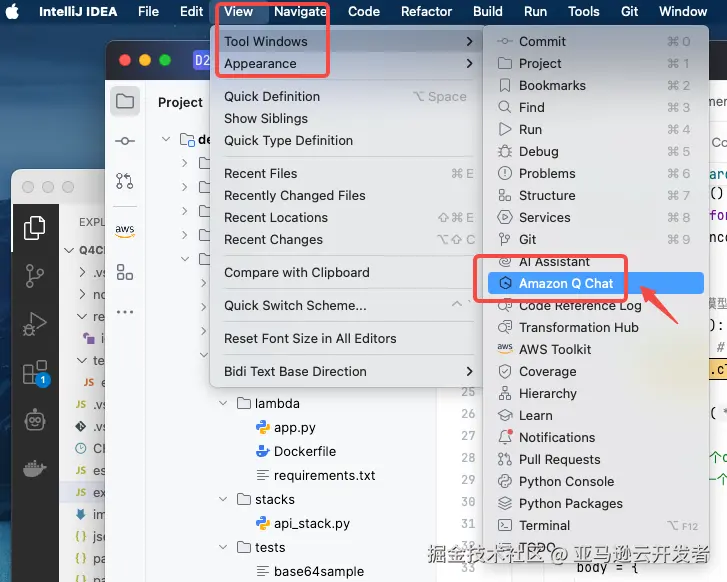The image size is (727, 582).
Task: Click the Services icon in submenu
Action: 504,217
